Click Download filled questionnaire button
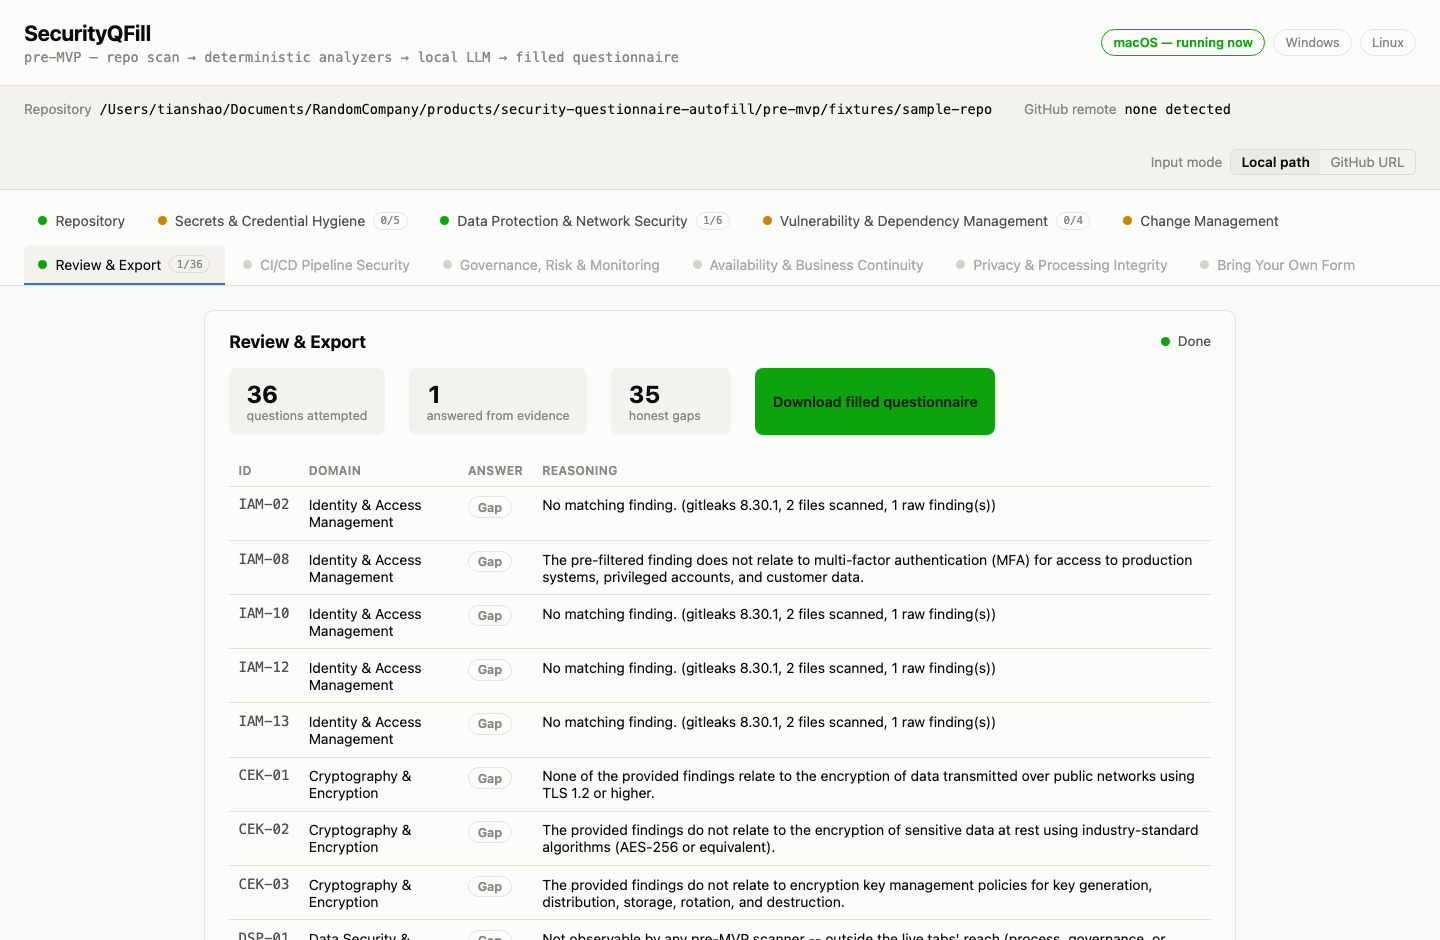This screenshot has height=940, width=1440. (875, 401)
